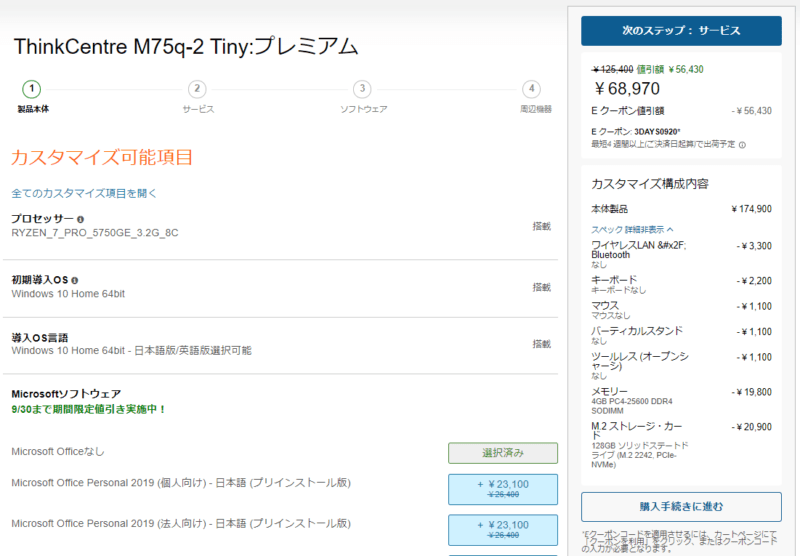
Task: Click the メモリー item in summary
Action: [x=681, y=402]
